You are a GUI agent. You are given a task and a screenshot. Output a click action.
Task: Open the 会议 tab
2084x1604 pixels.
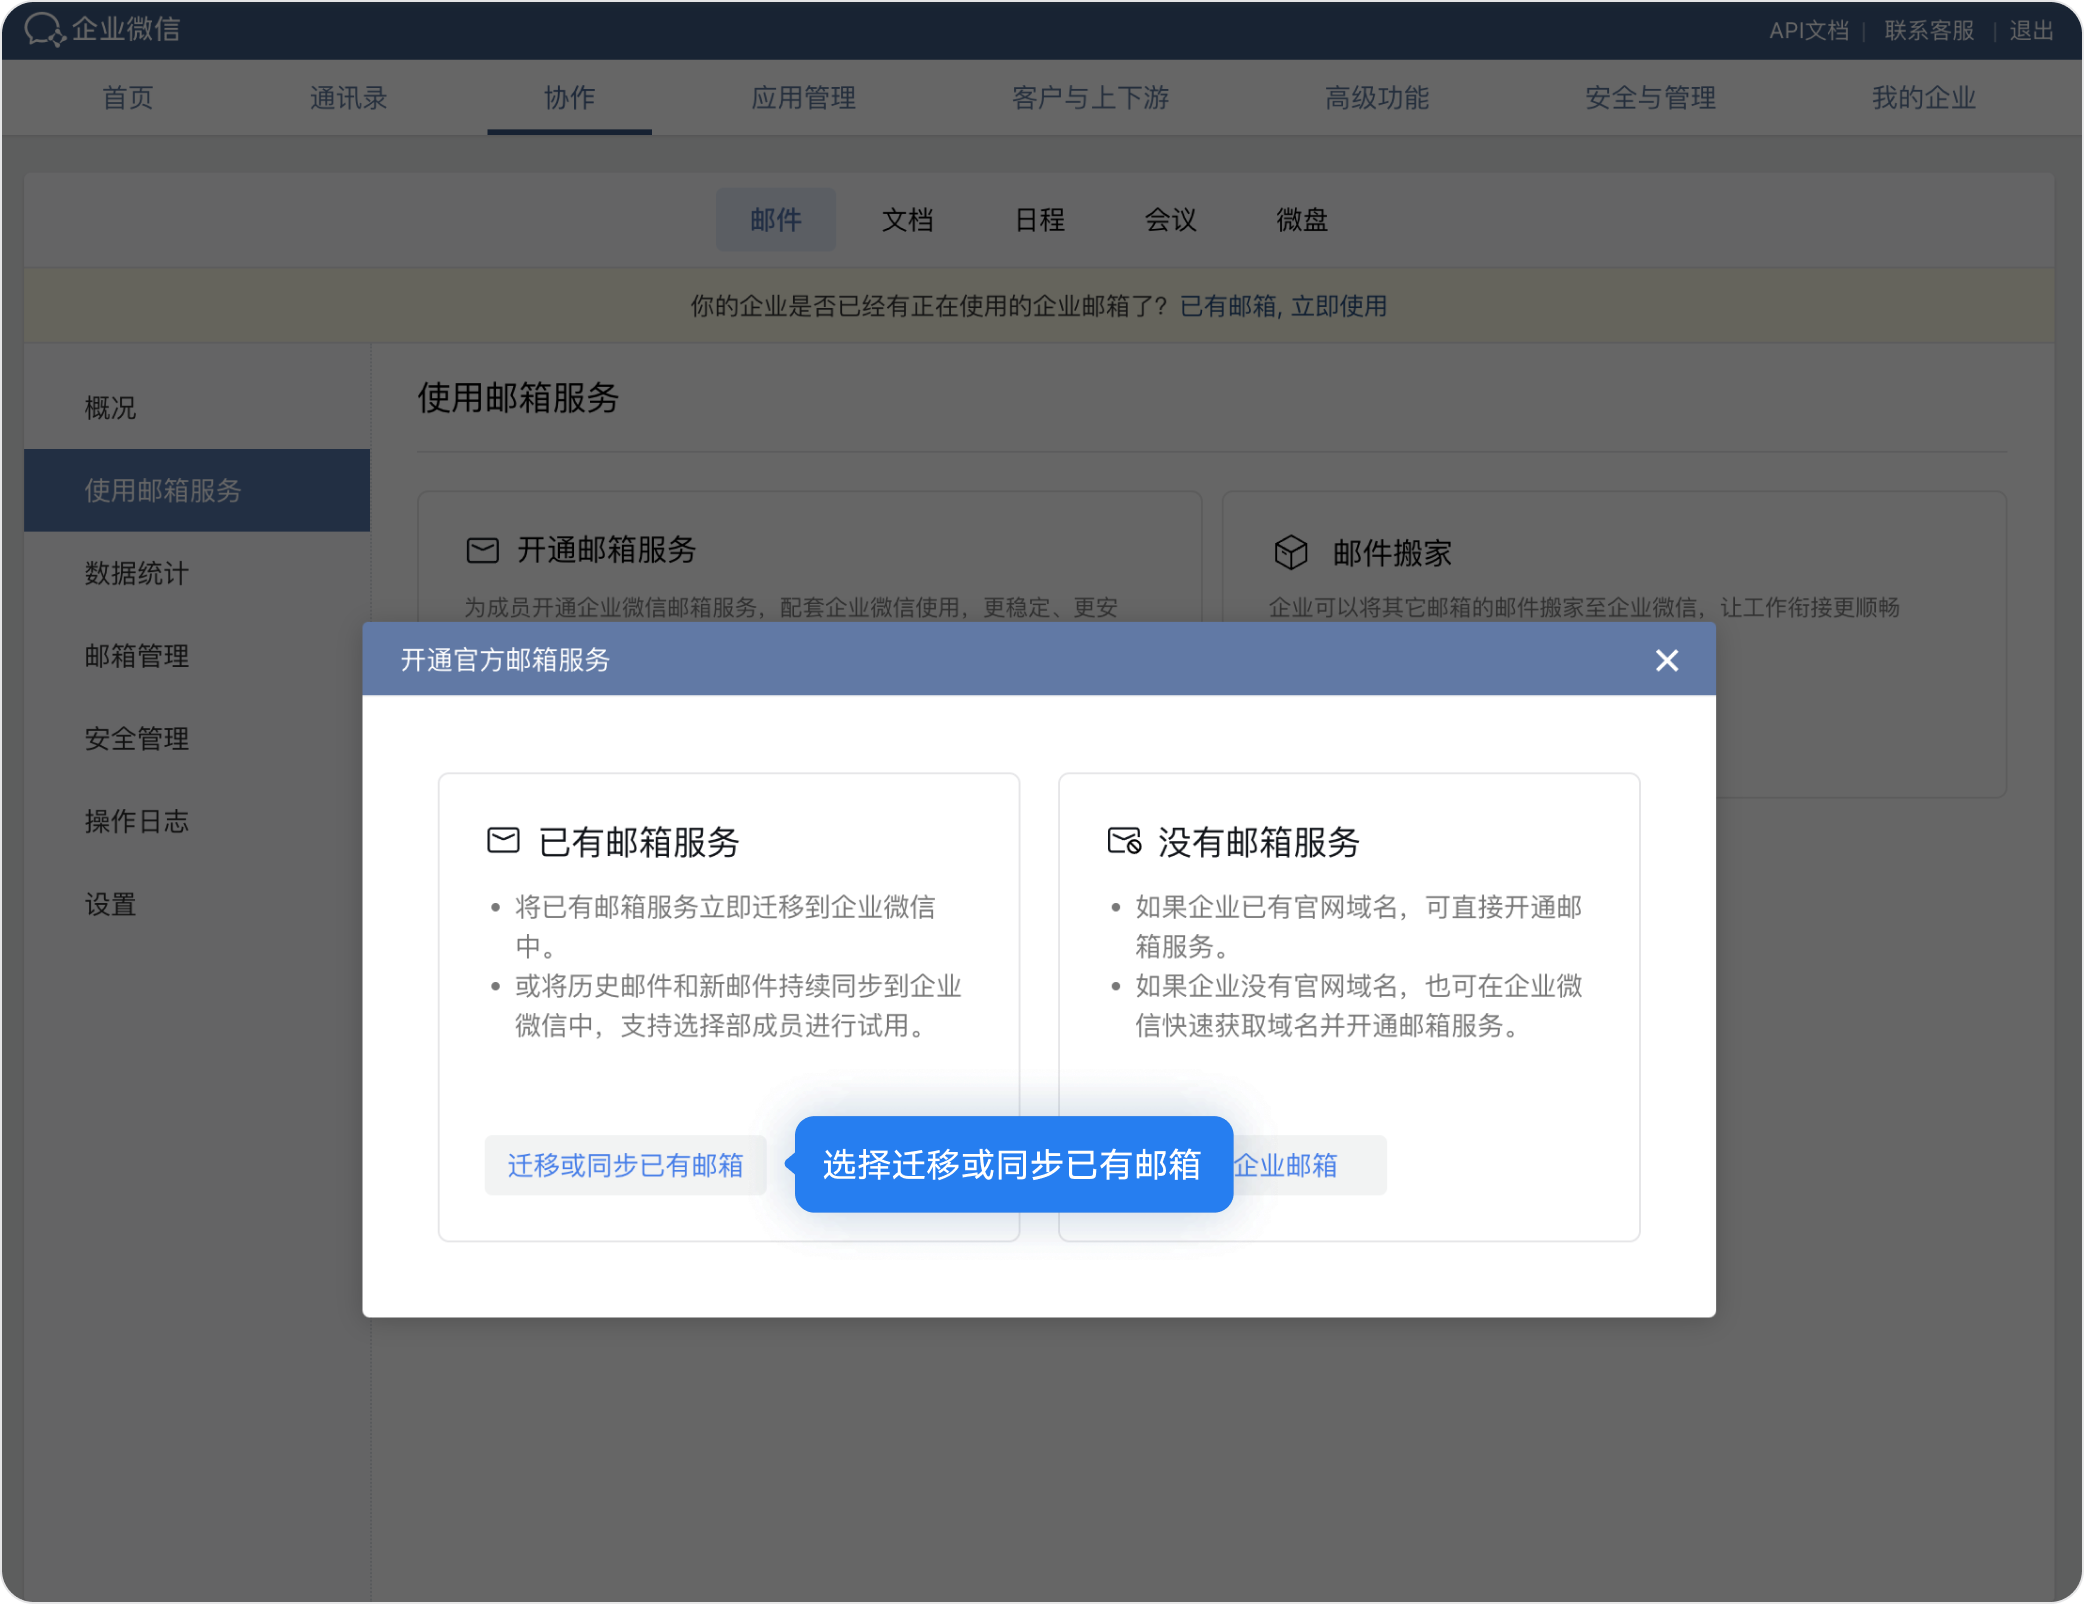tap(1170, 220)
